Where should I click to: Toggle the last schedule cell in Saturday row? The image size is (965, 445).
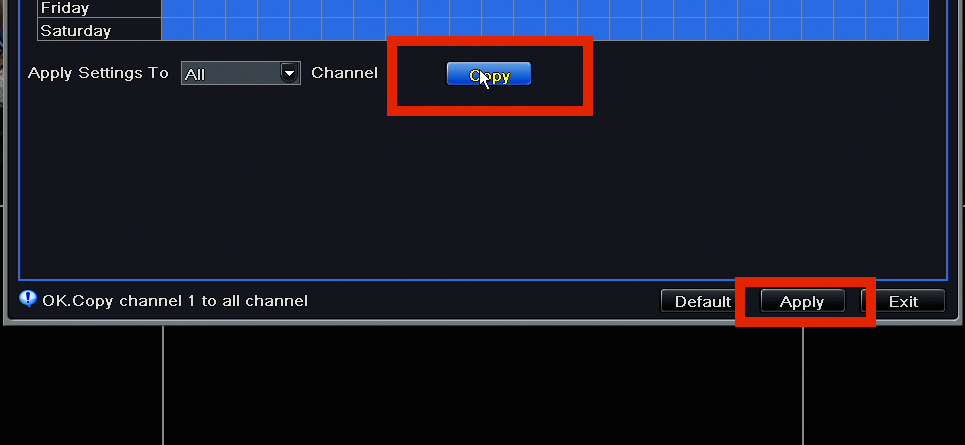[913, 30]
